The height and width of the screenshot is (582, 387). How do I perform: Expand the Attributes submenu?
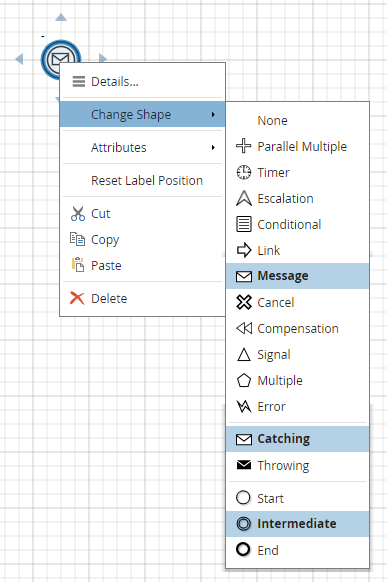142,147
